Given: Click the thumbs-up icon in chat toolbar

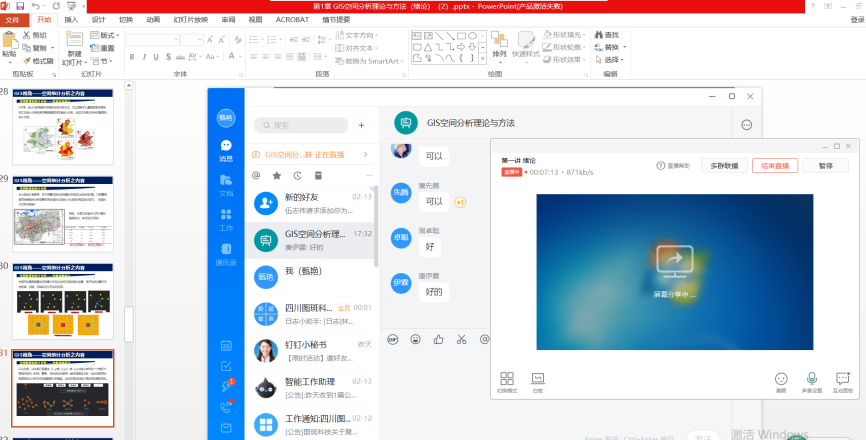Looking at the screenshot, I should tap(438, 339).
